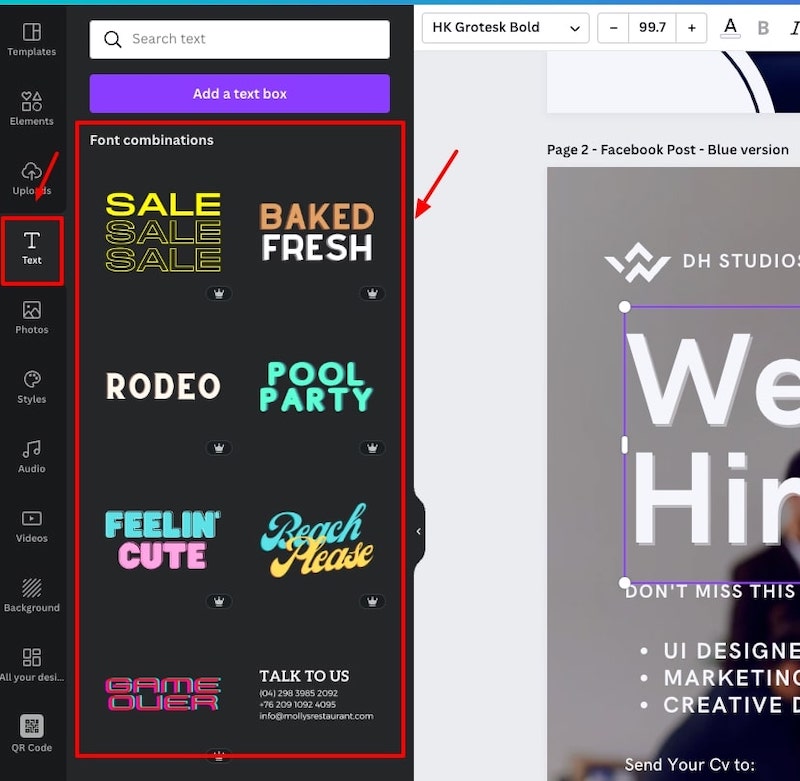Click the bottom-left selection handle of heading

click(x=624, y=583)
